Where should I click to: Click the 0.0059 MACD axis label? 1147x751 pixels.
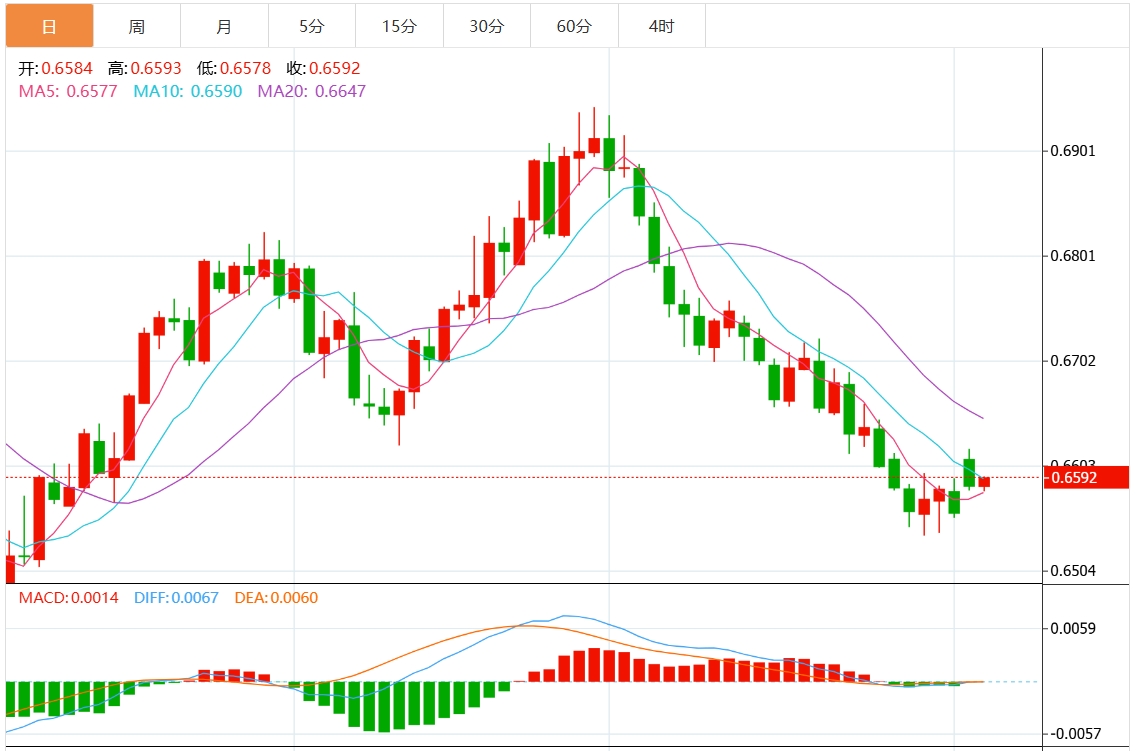tap(1073, 628)
